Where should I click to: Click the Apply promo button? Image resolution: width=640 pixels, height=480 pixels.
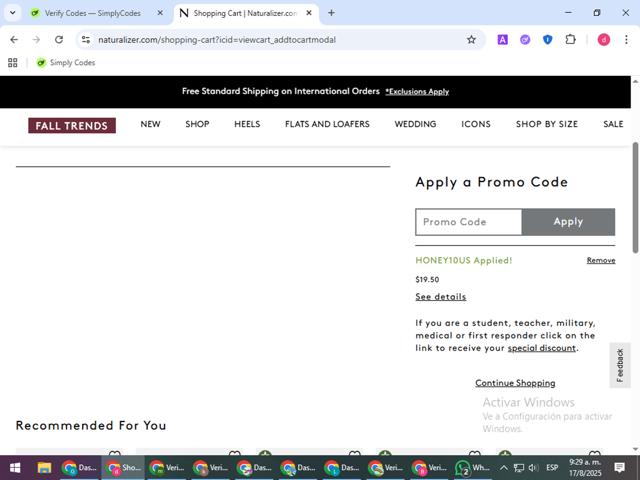click(568, 222)
